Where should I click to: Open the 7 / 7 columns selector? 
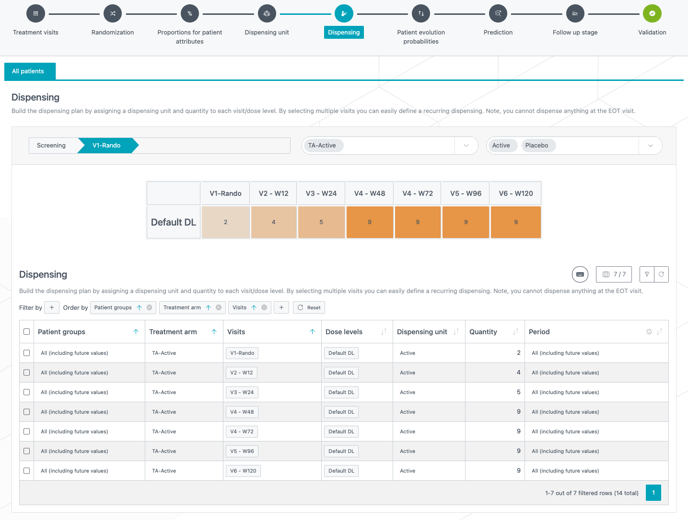613,274
